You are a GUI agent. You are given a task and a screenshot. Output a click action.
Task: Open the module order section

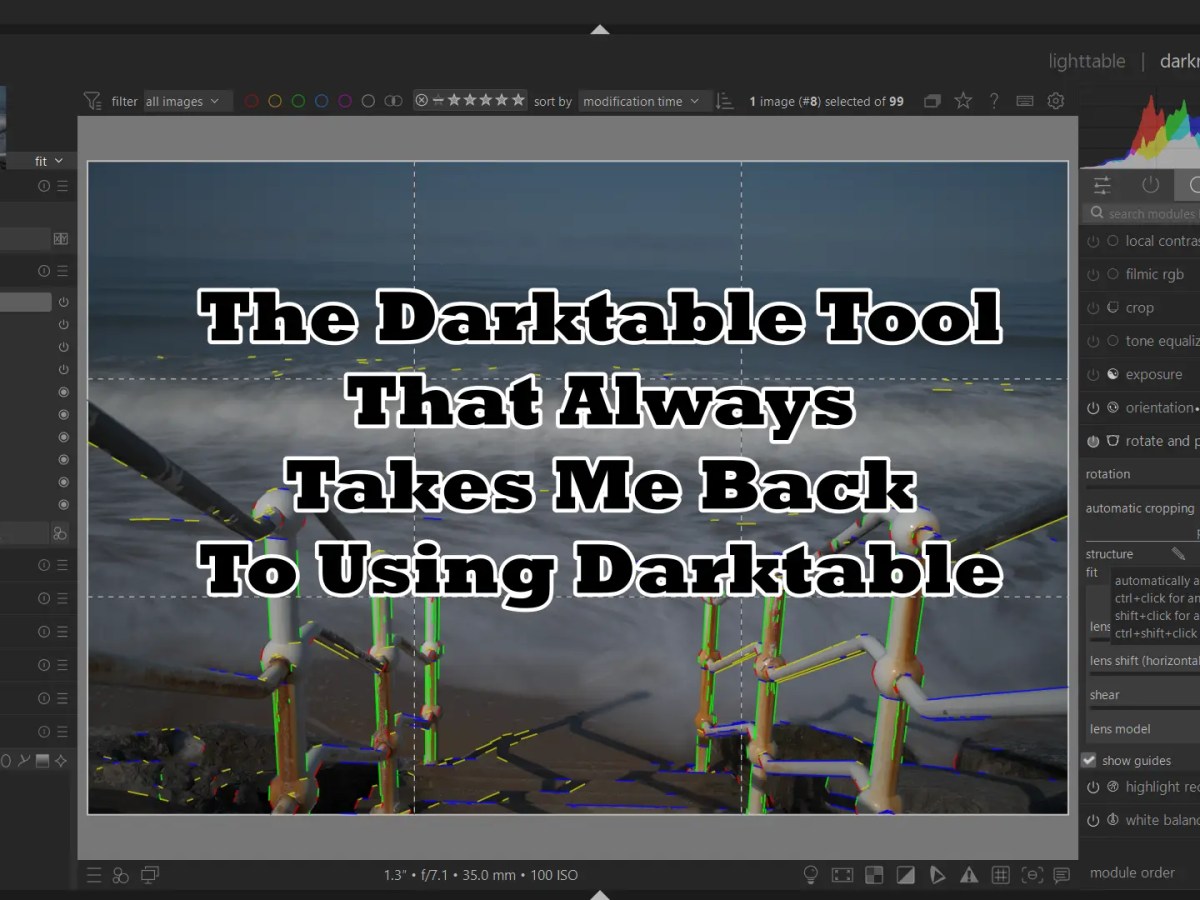click(1132, 872)
